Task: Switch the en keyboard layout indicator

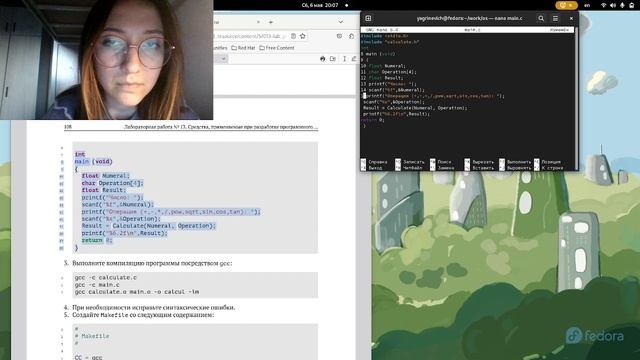Action: click(587, 5)
